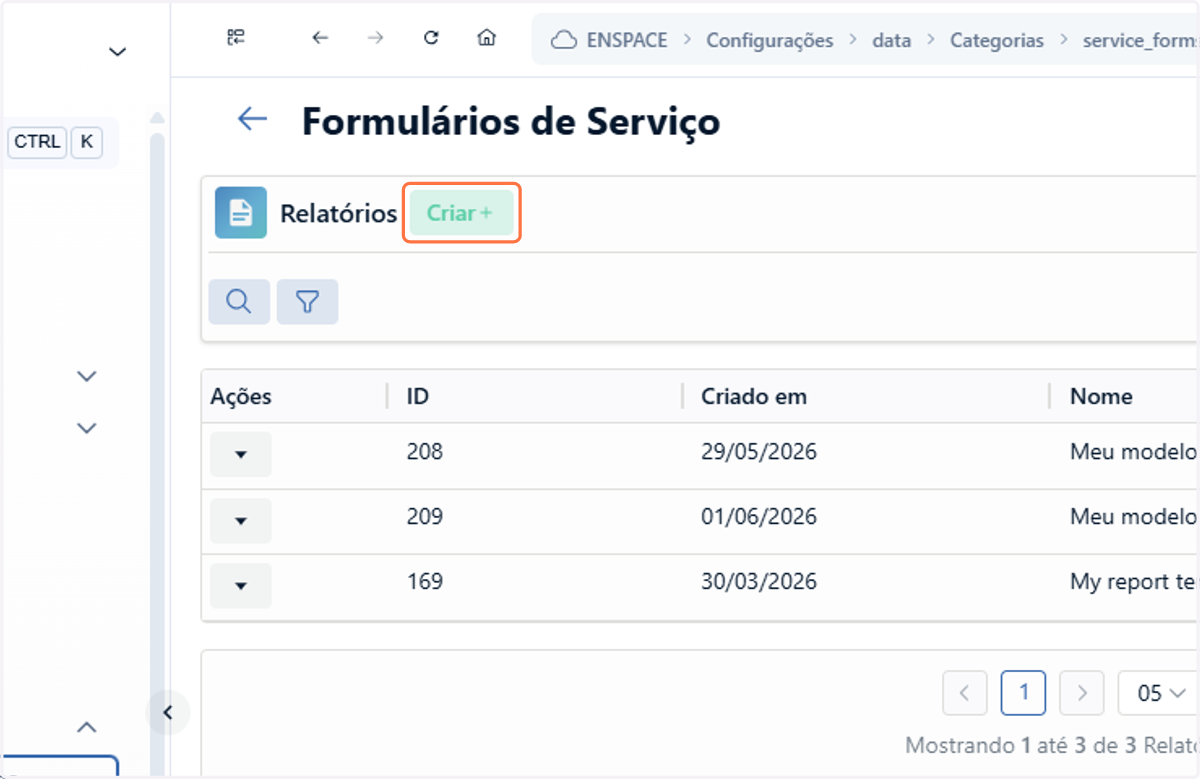
Task: Select page 1 in pagination
Action: coord(1023,692)
